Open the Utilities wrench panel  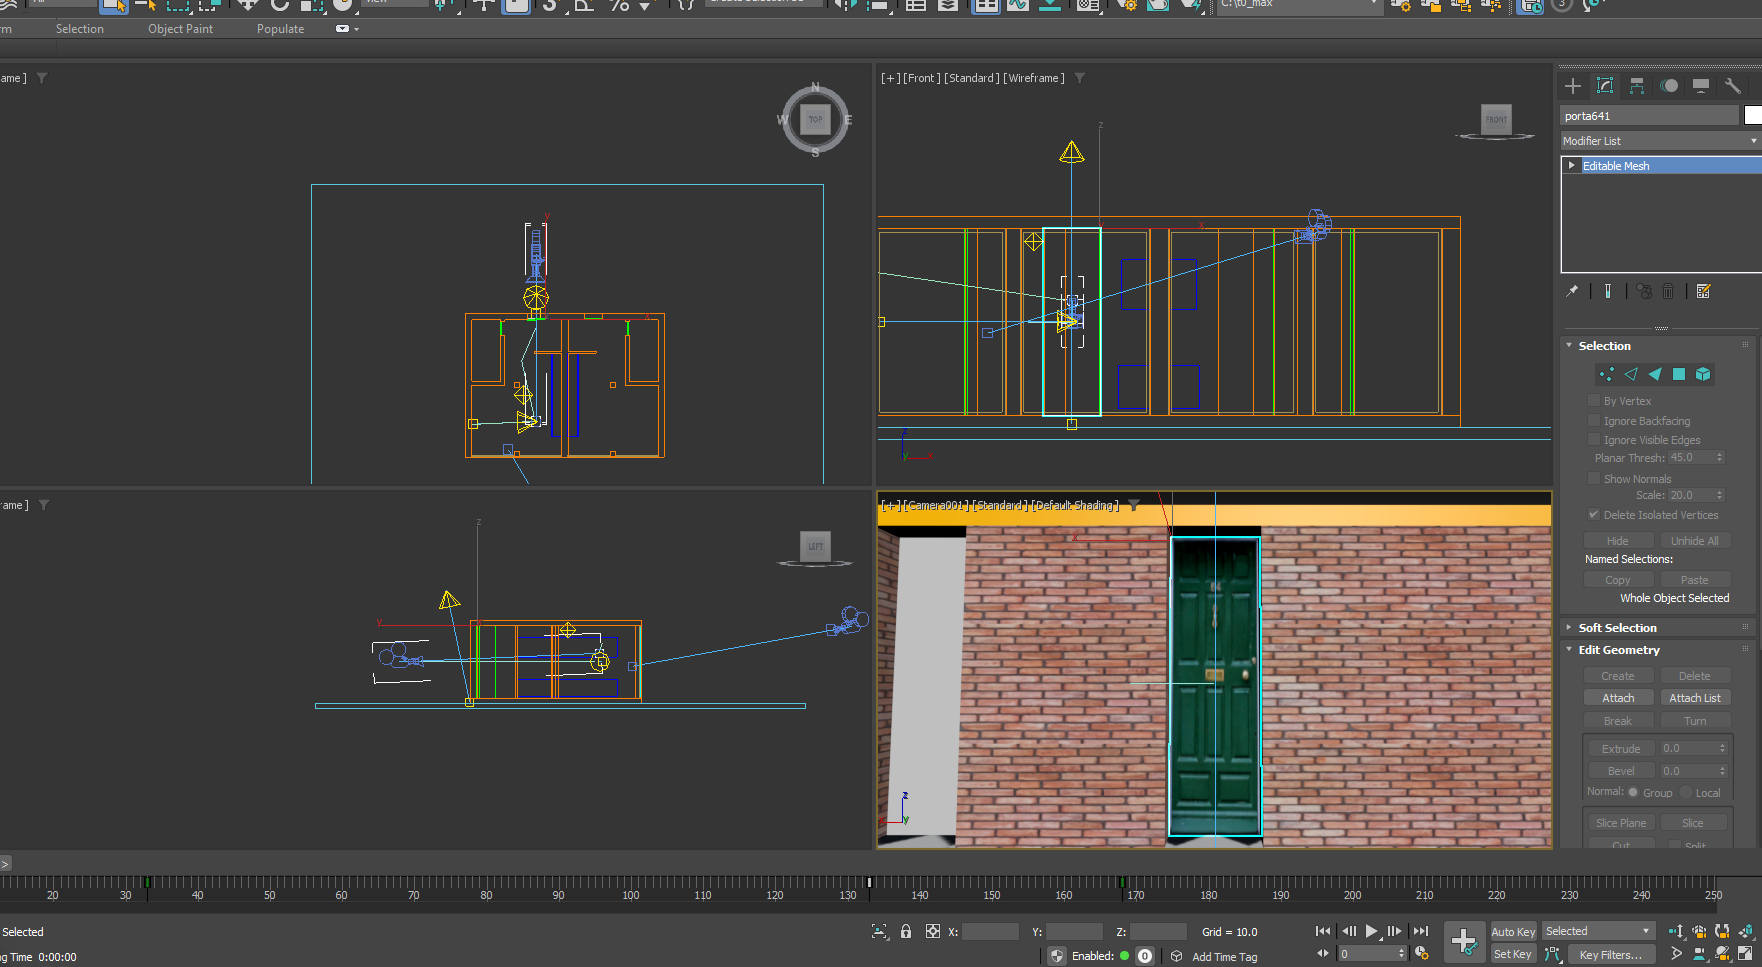1733,86
